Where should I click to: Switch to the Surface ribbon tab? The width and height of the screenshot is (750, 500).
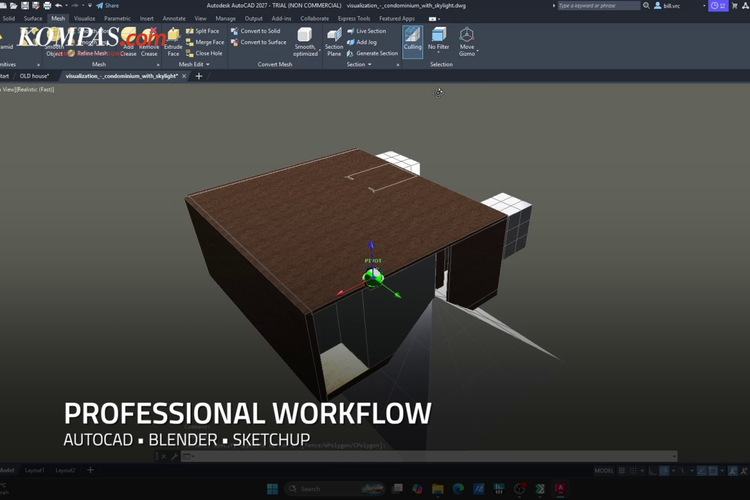click(x=33, y=19)
